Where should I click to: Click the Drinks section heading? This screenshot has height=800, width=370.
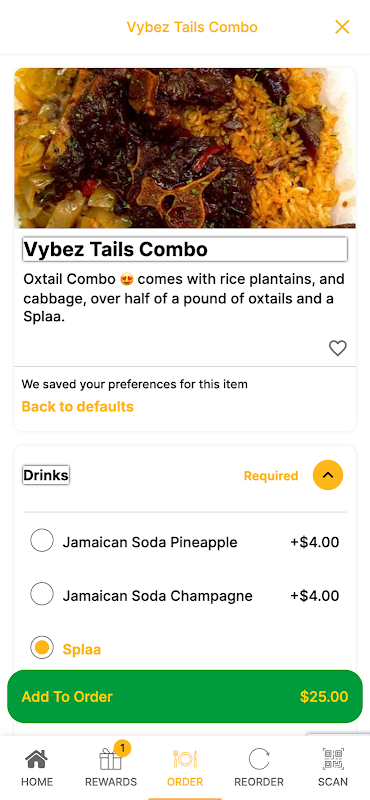point(46,475)
